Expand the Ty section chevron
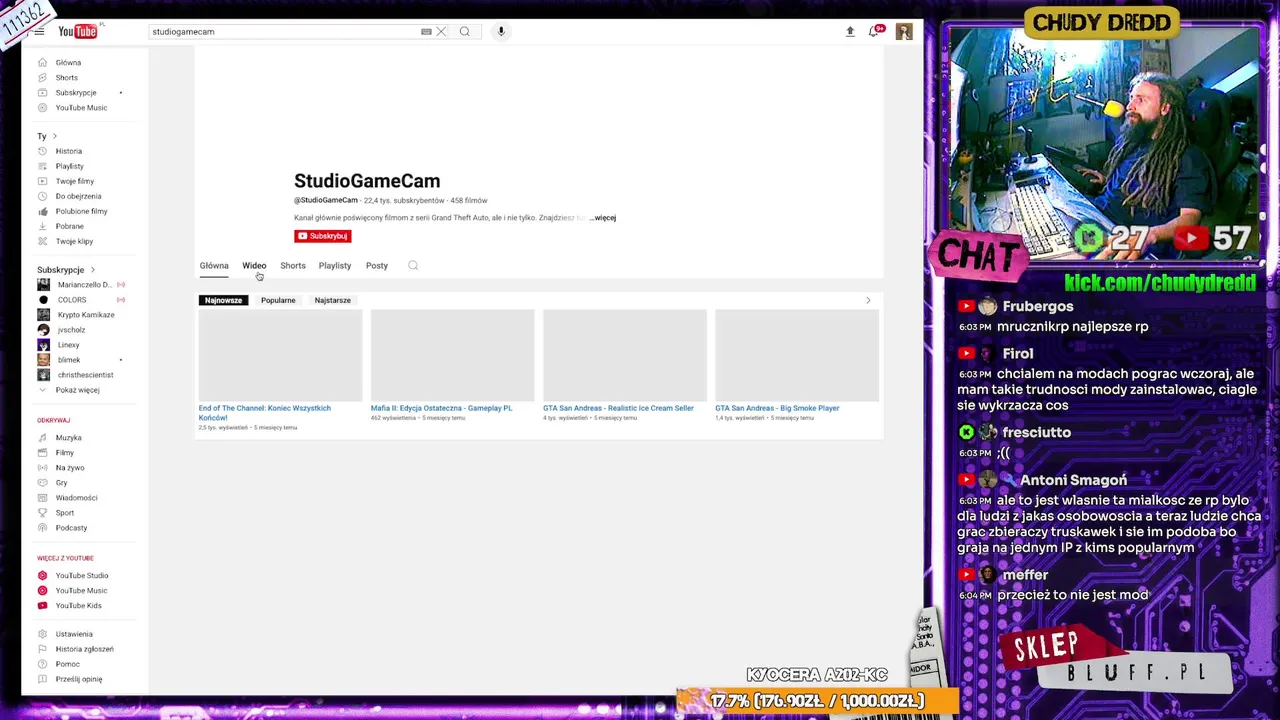This screenshot has height=720, width=1280. coord(54,136)
